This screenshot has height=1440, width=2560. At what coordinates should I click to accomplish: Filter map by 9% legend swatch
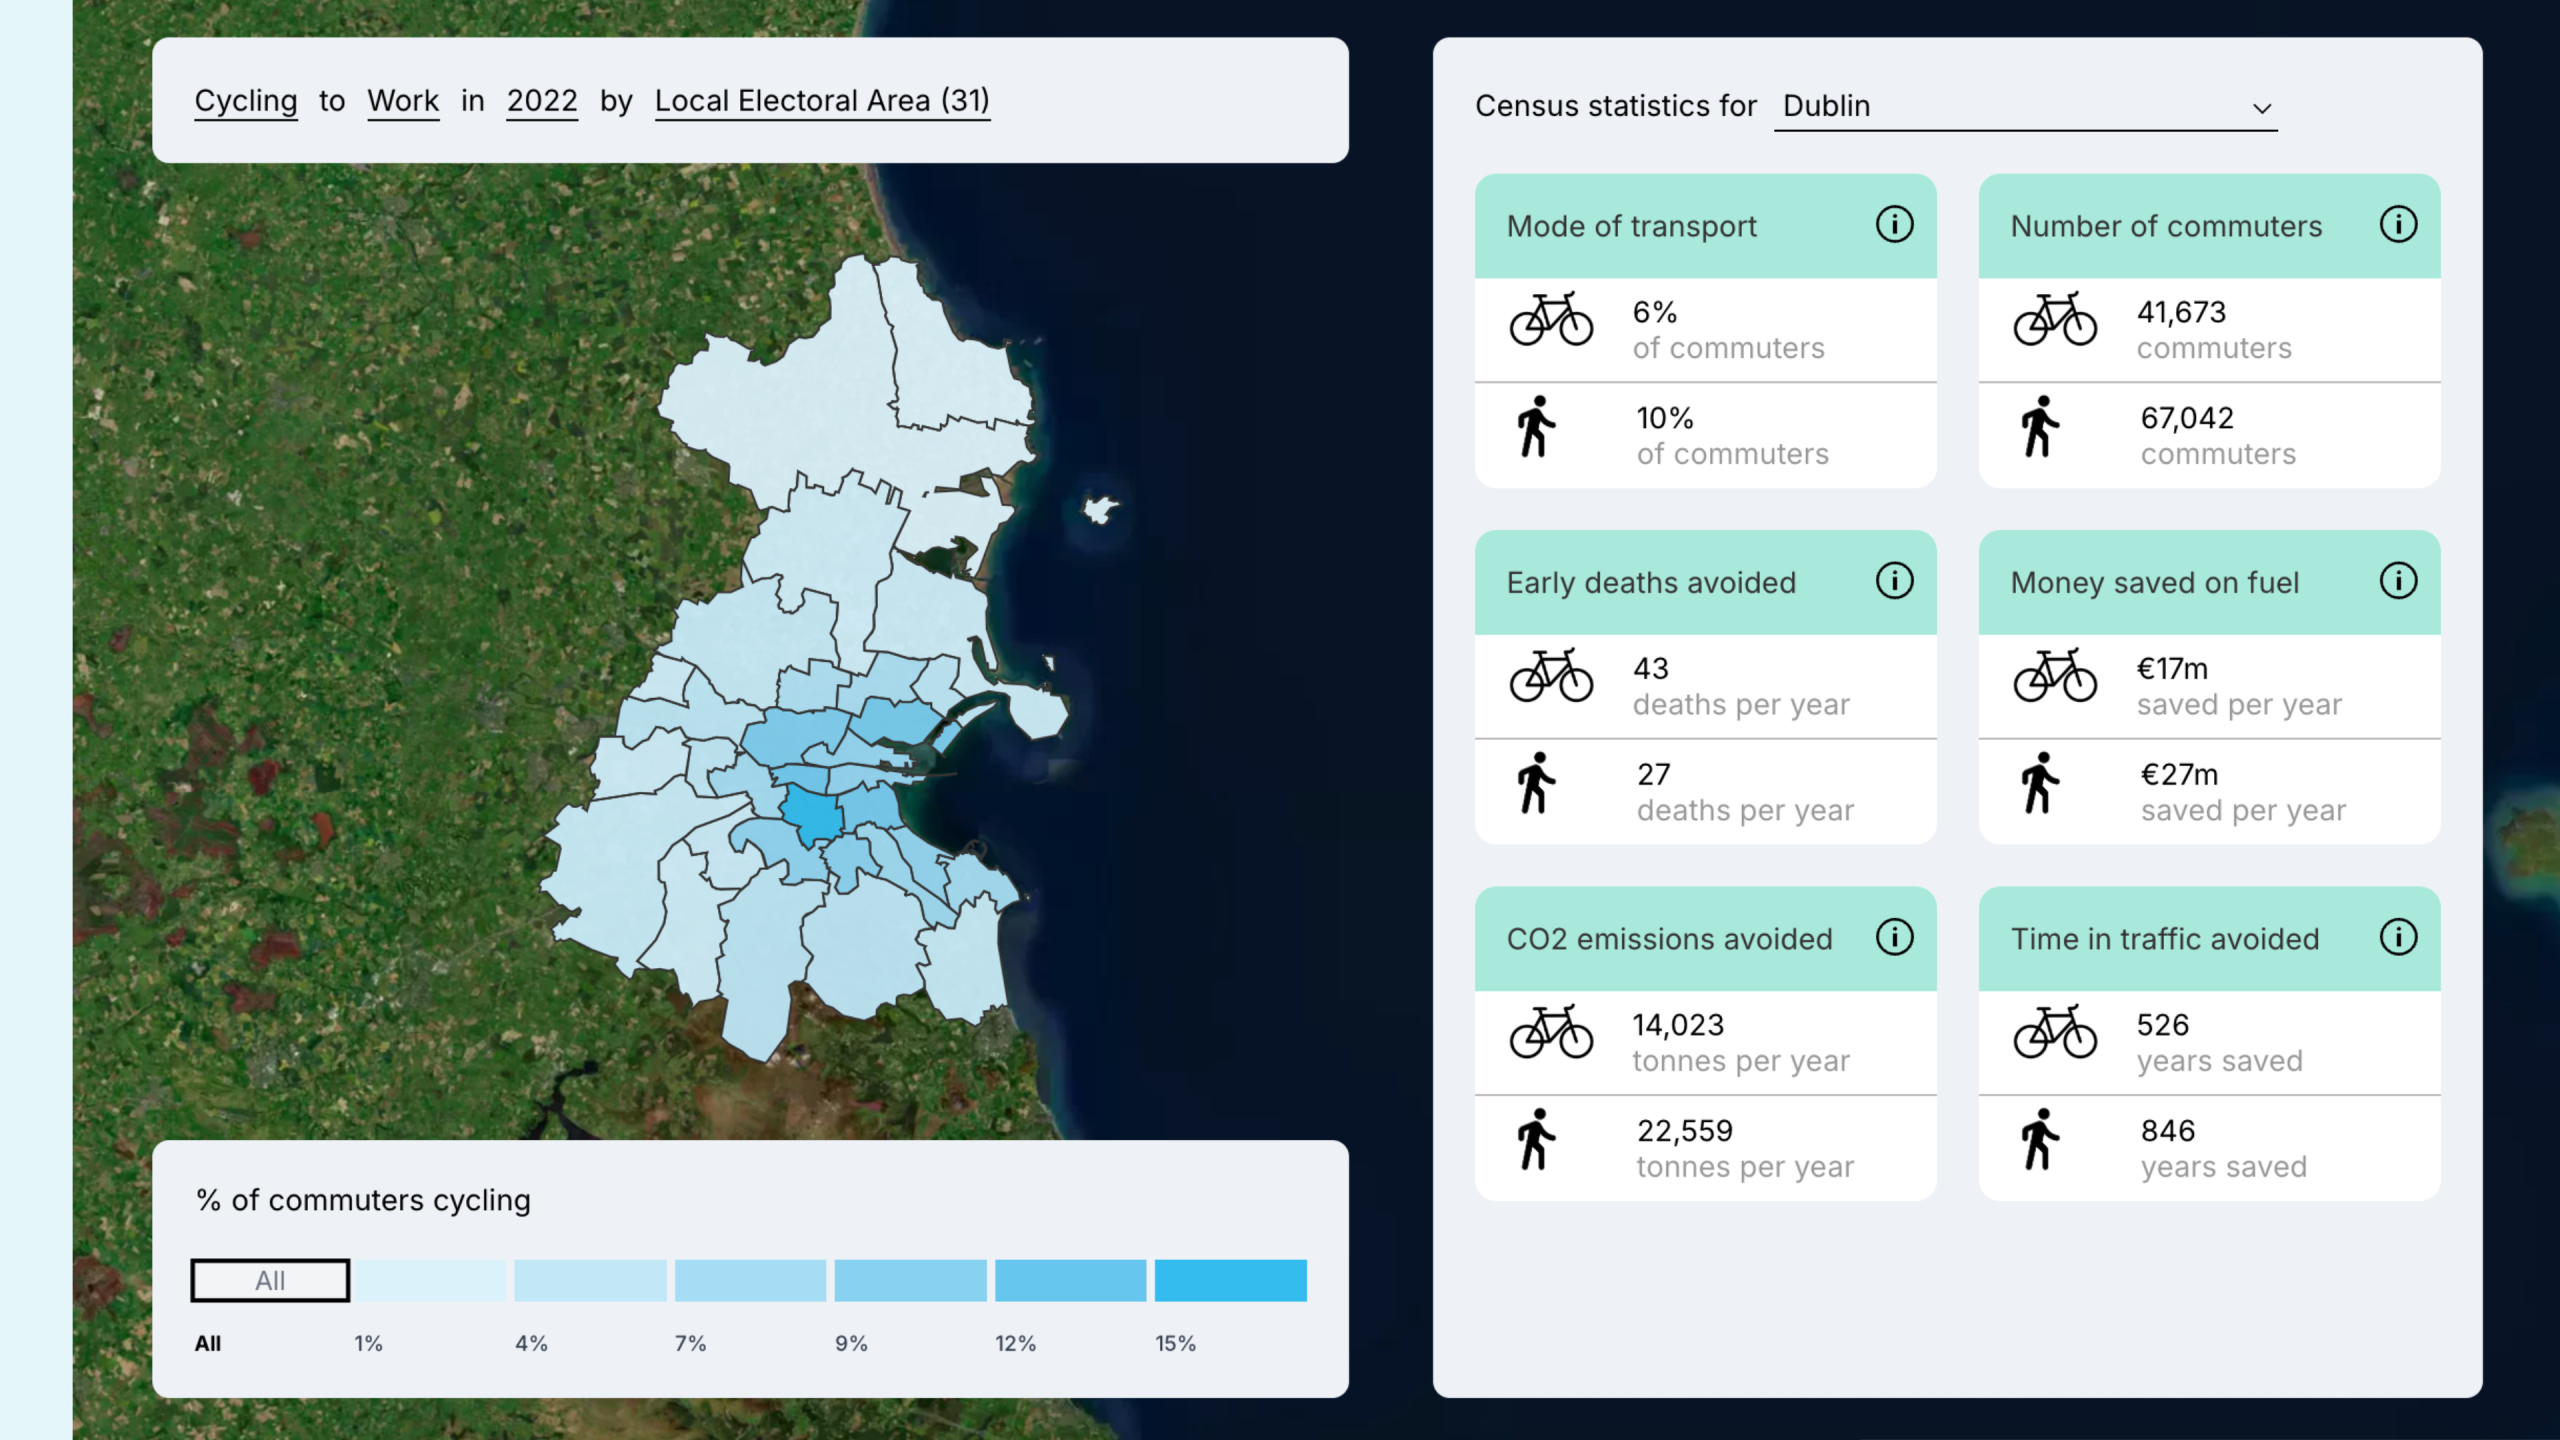[x=910, y=1280]
